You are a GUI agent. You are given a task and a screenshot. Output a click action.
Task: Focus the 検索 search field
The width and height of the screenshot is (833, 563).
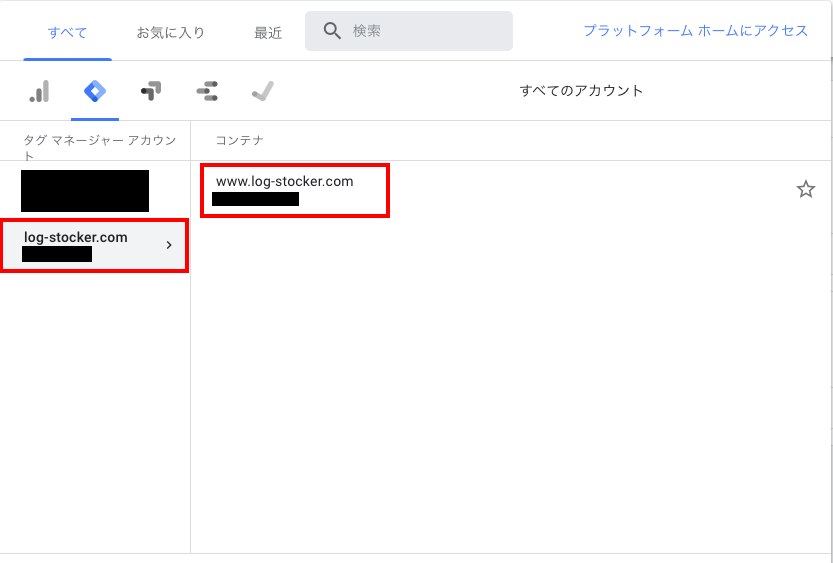pos(409,31)
